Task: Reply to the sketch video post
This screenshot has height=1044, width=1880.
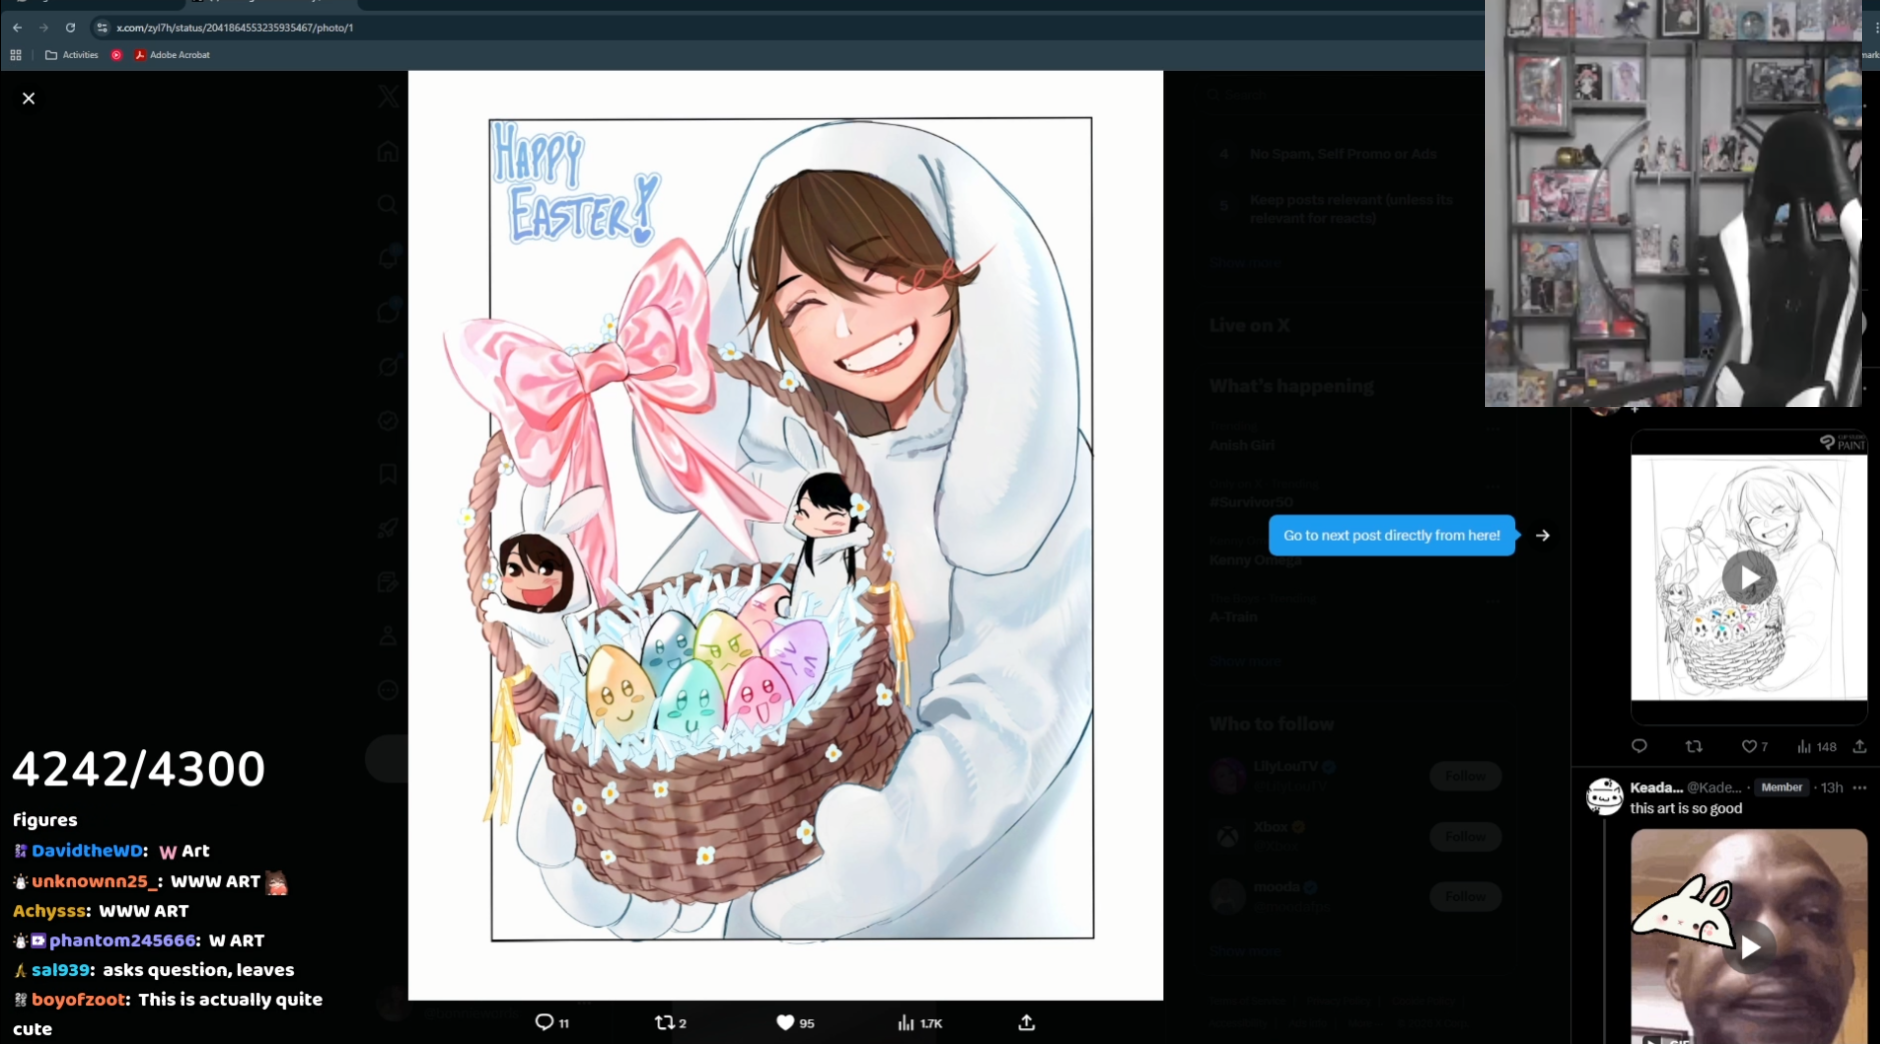Action: (x=1639, y=746)
